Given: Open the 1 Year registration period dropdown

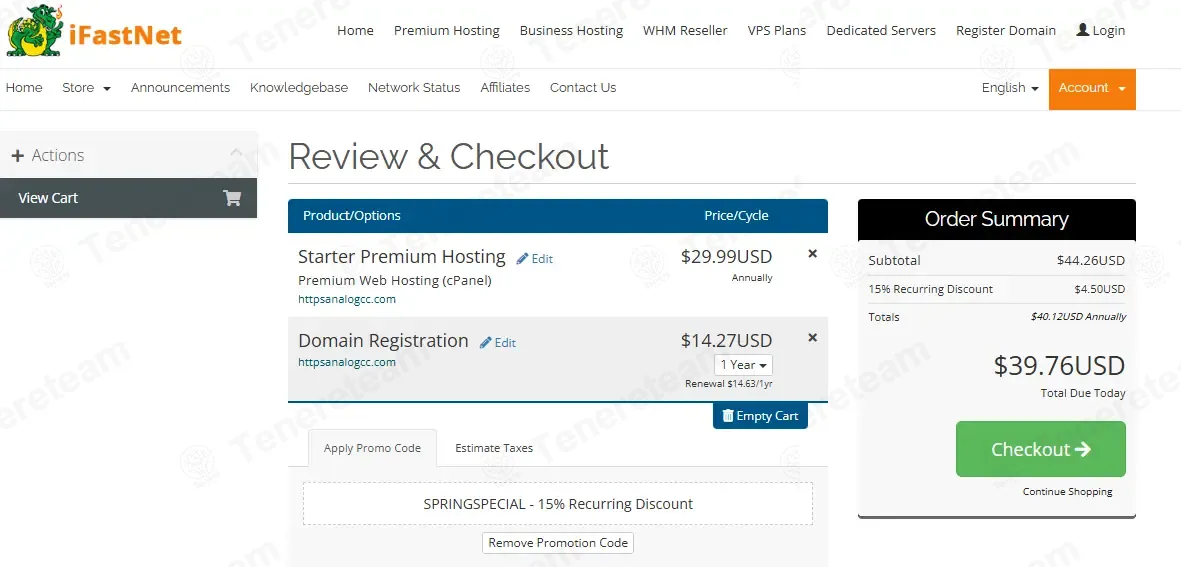Looking at the screenshot, I should click(x=743, y=364).
